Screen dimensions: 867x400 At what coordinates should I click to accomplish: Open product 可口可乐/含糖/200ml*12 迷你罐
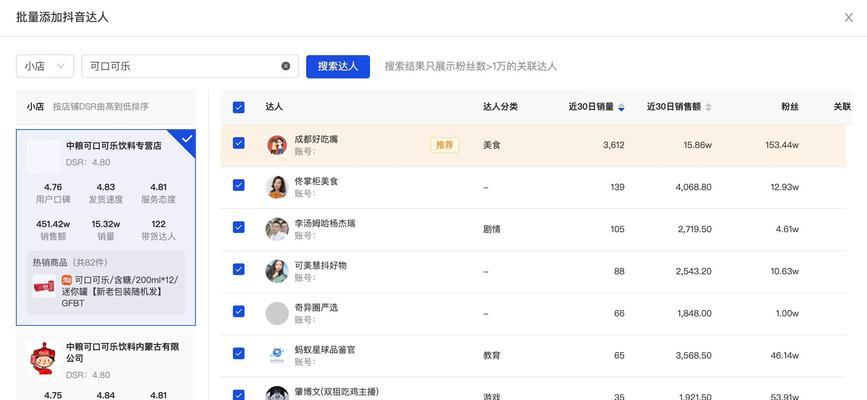[120, 291]
